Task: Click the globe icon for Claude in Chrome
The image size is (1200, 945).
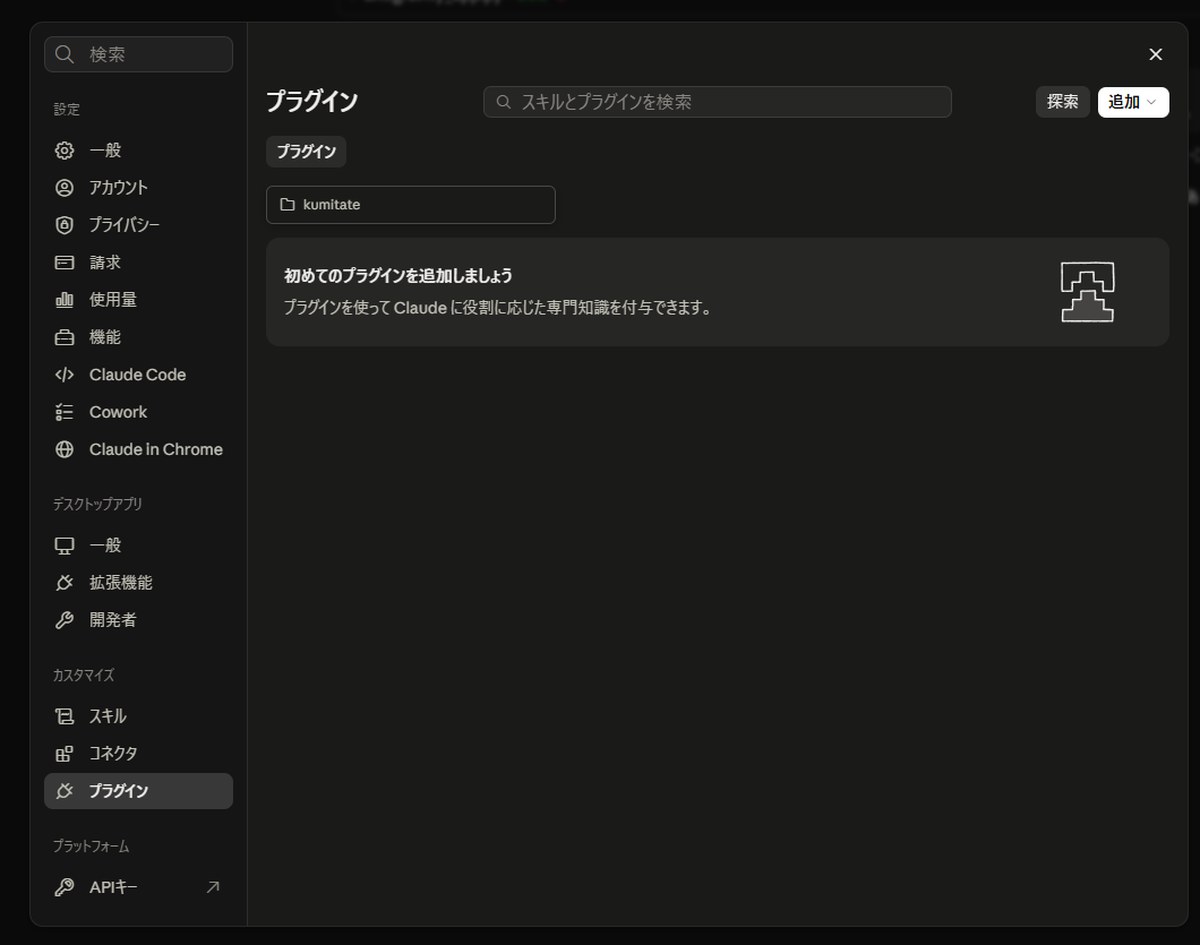Action: pos(64,450)
